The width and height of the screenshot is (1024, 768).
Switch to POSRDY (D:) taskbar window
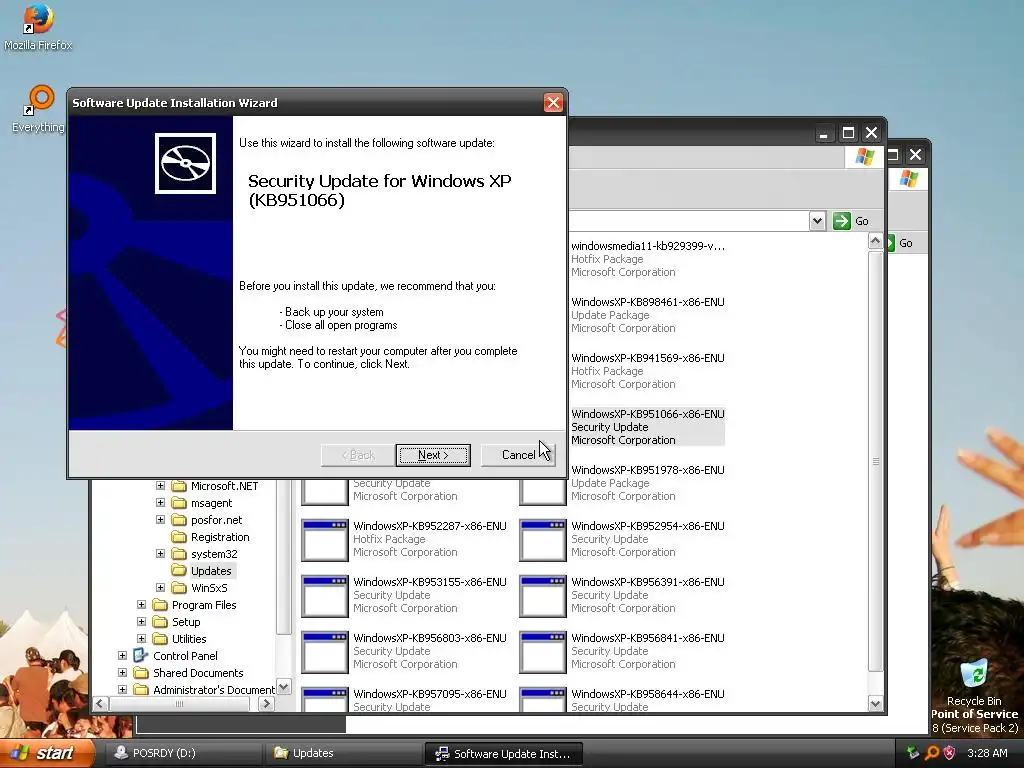click(x=183, y=753)
